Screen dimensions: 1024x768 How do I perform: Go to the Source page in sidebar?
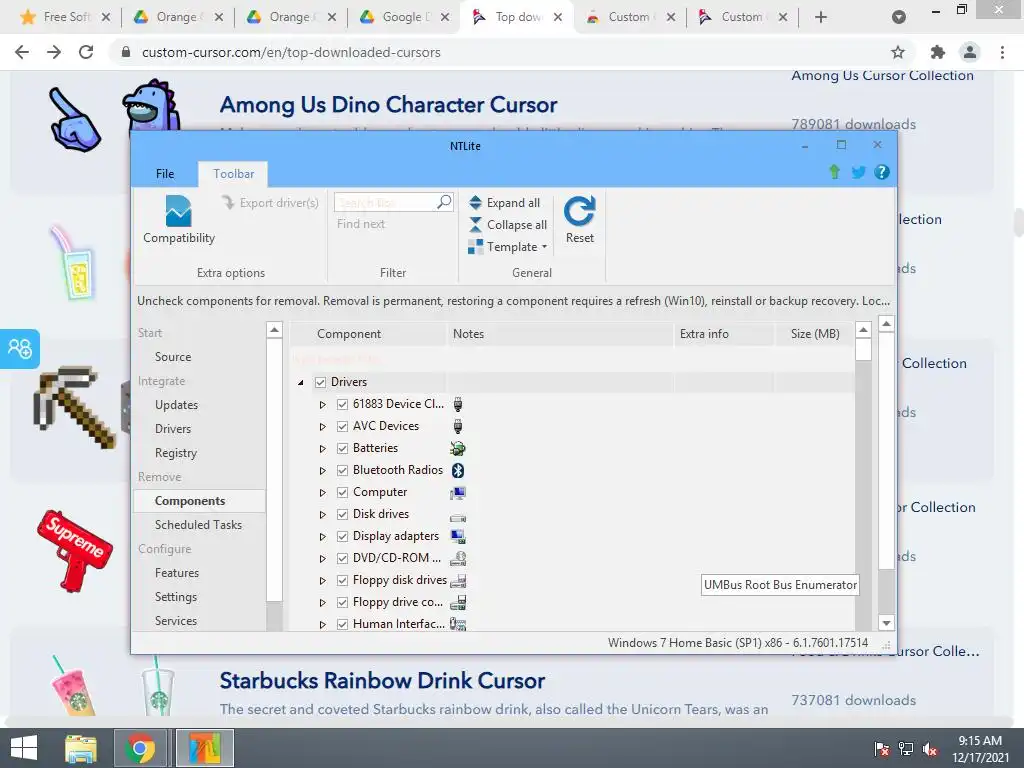[x=173, y=357]
